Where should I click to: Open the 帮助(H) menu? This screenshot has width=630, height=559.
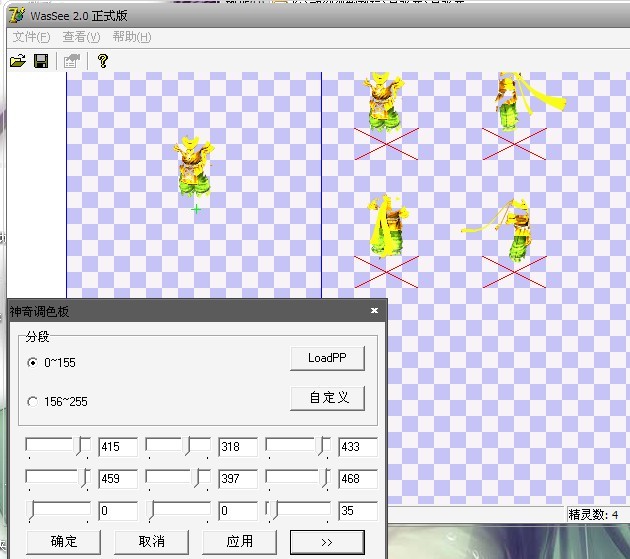tap(132, 37)
